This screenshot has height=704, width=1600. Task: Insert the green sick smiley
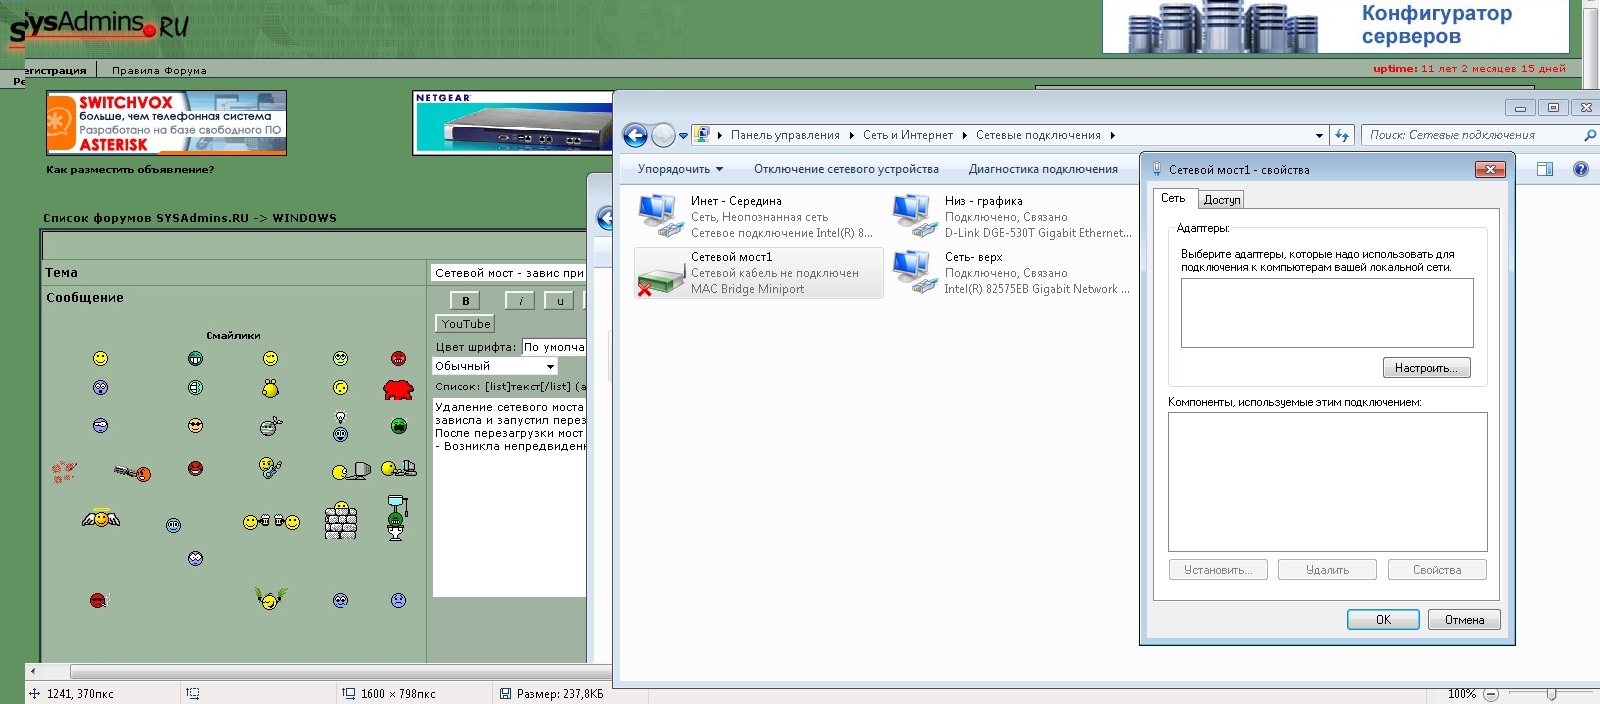point(398,426)
